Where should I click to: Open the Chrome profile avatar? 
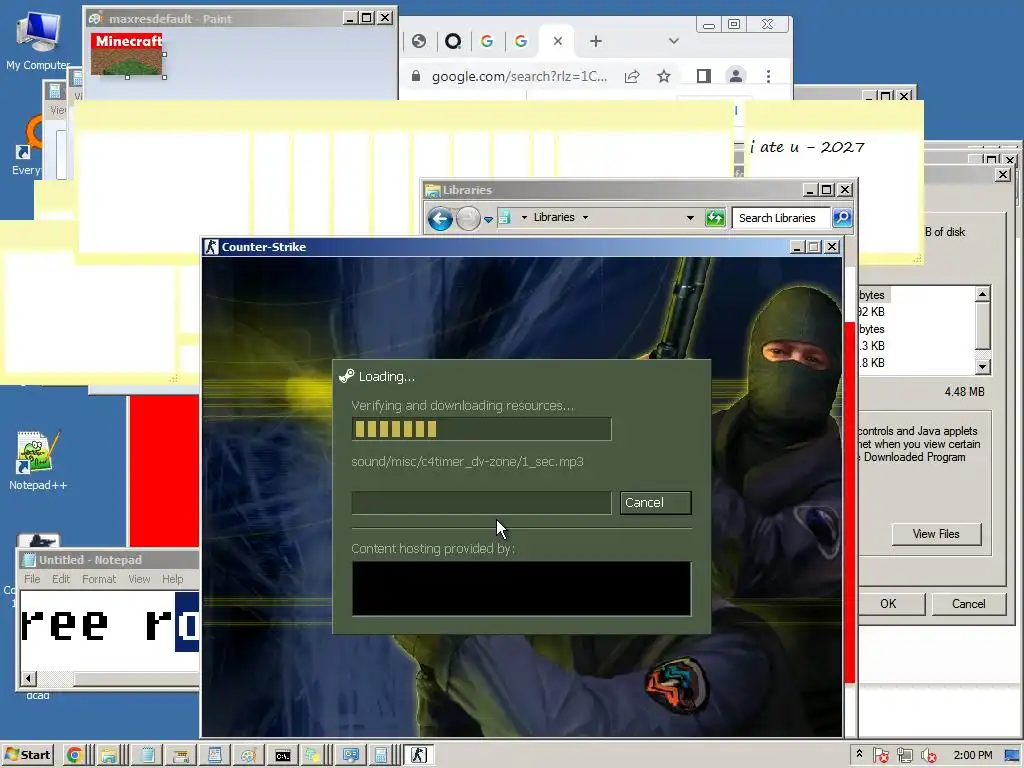(x=736, y=76)
